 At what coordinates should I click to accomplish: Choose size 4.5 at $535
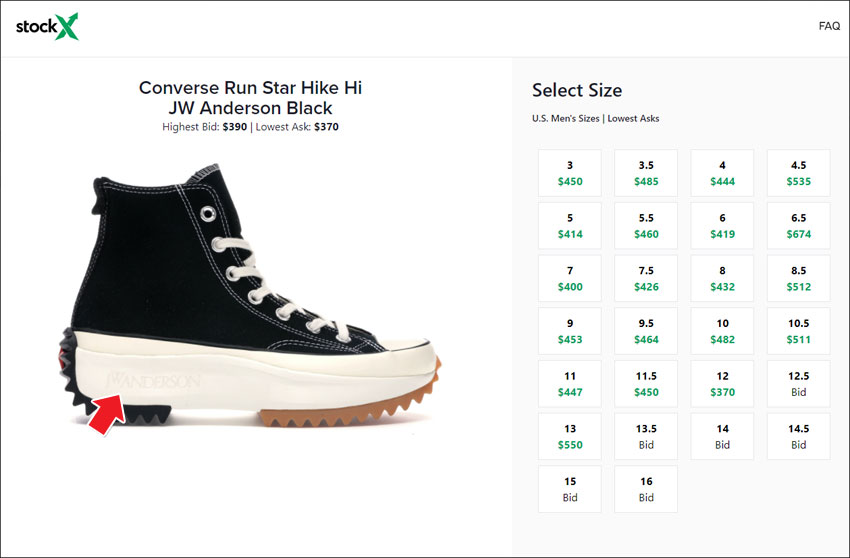pyautogui.click(x=798, y=174)
